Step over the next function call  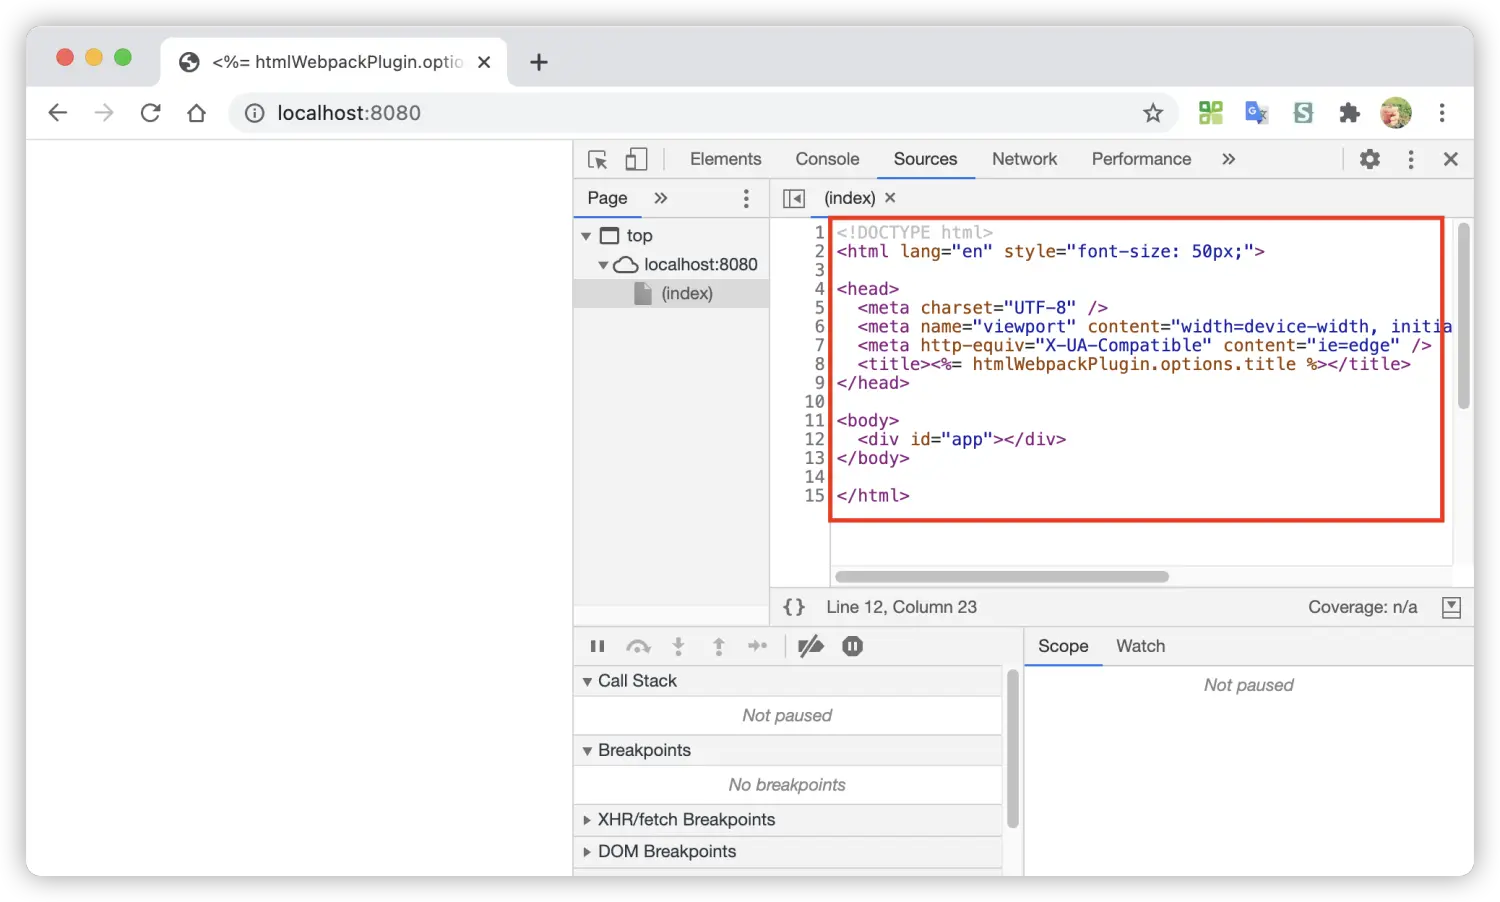(638, 646)
